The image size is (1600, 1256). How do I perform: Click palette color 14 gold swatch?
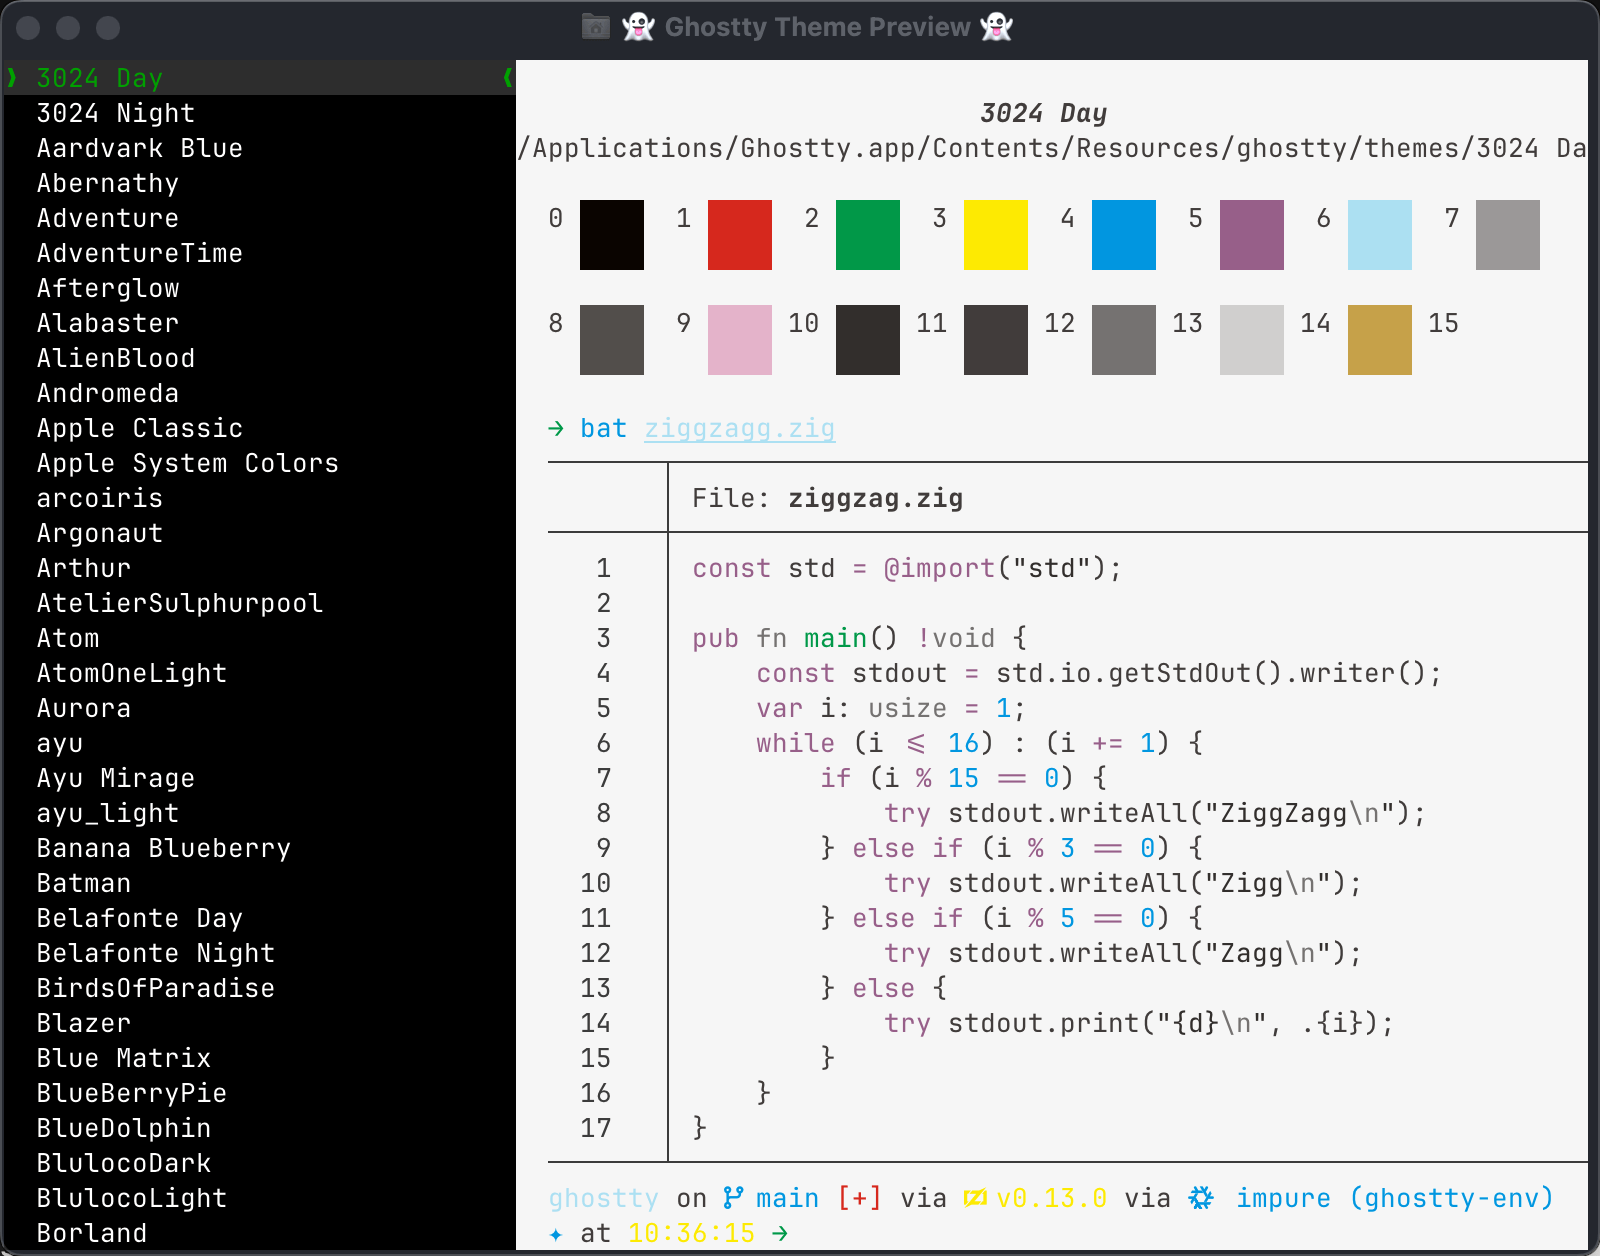pos(1380,340)
